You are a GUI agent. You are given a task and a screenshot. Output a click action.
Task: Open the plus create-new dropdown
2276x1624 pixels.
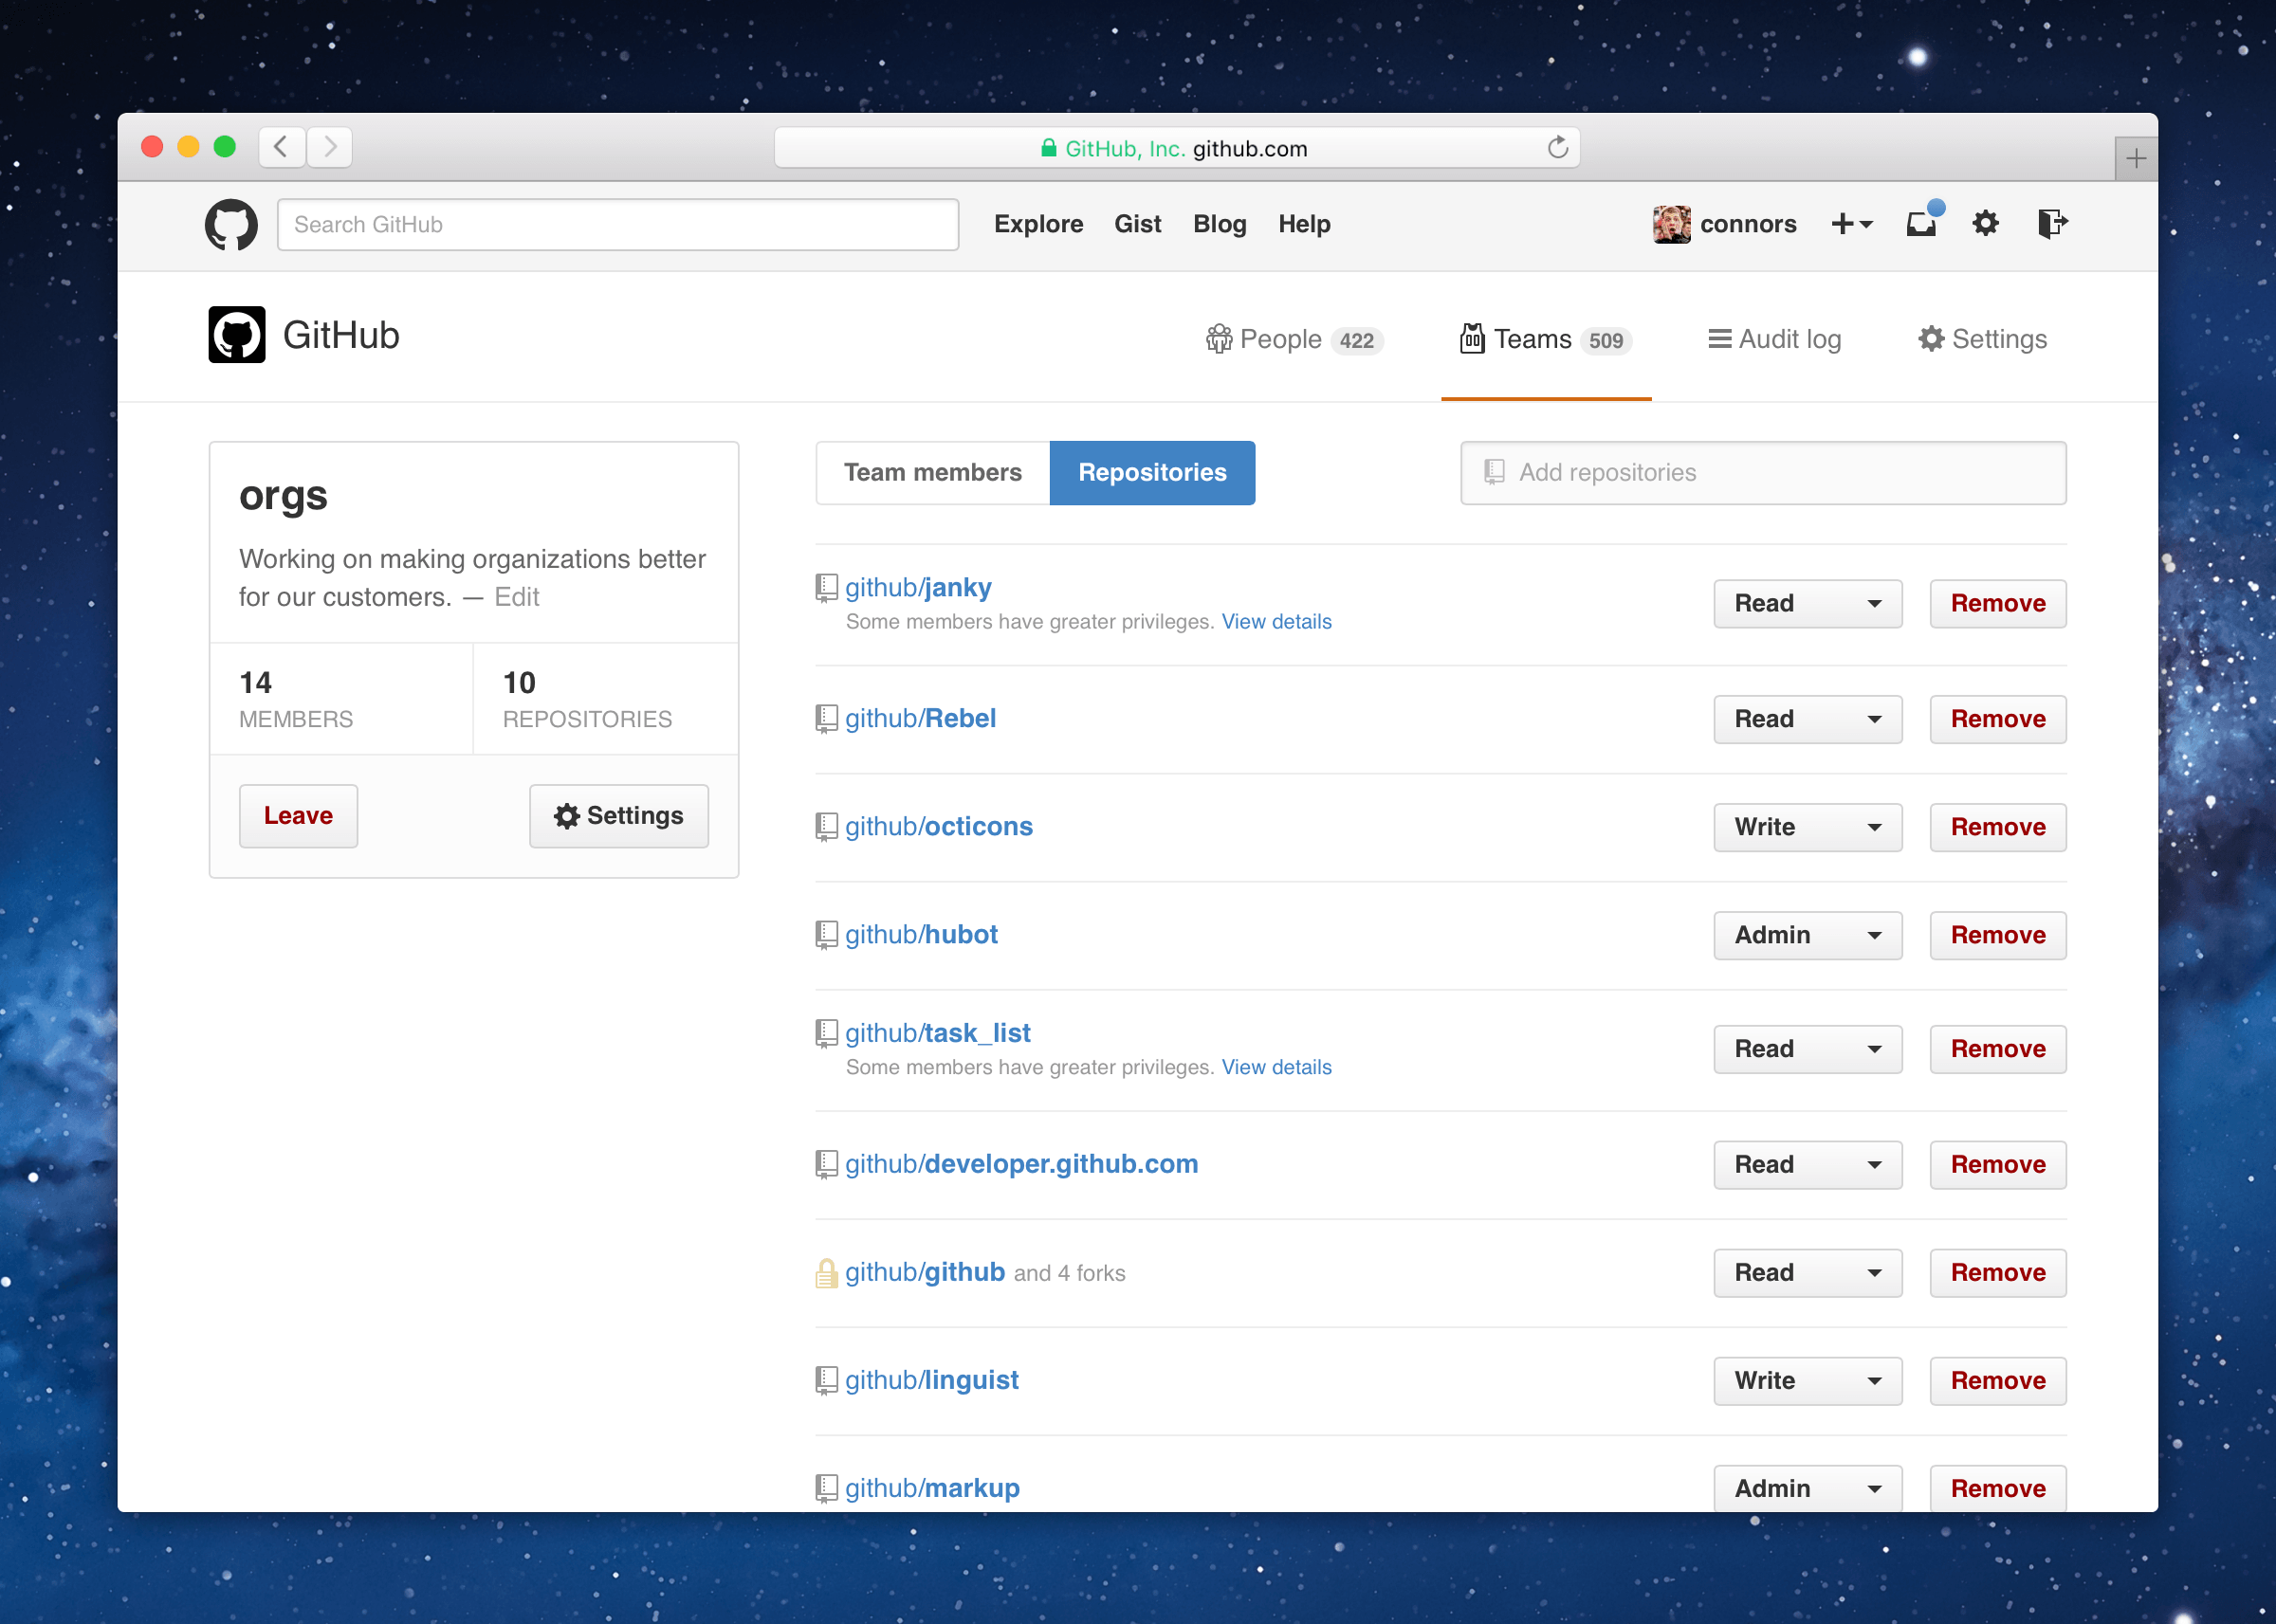pyautogui.click(x=1852, y=224)
